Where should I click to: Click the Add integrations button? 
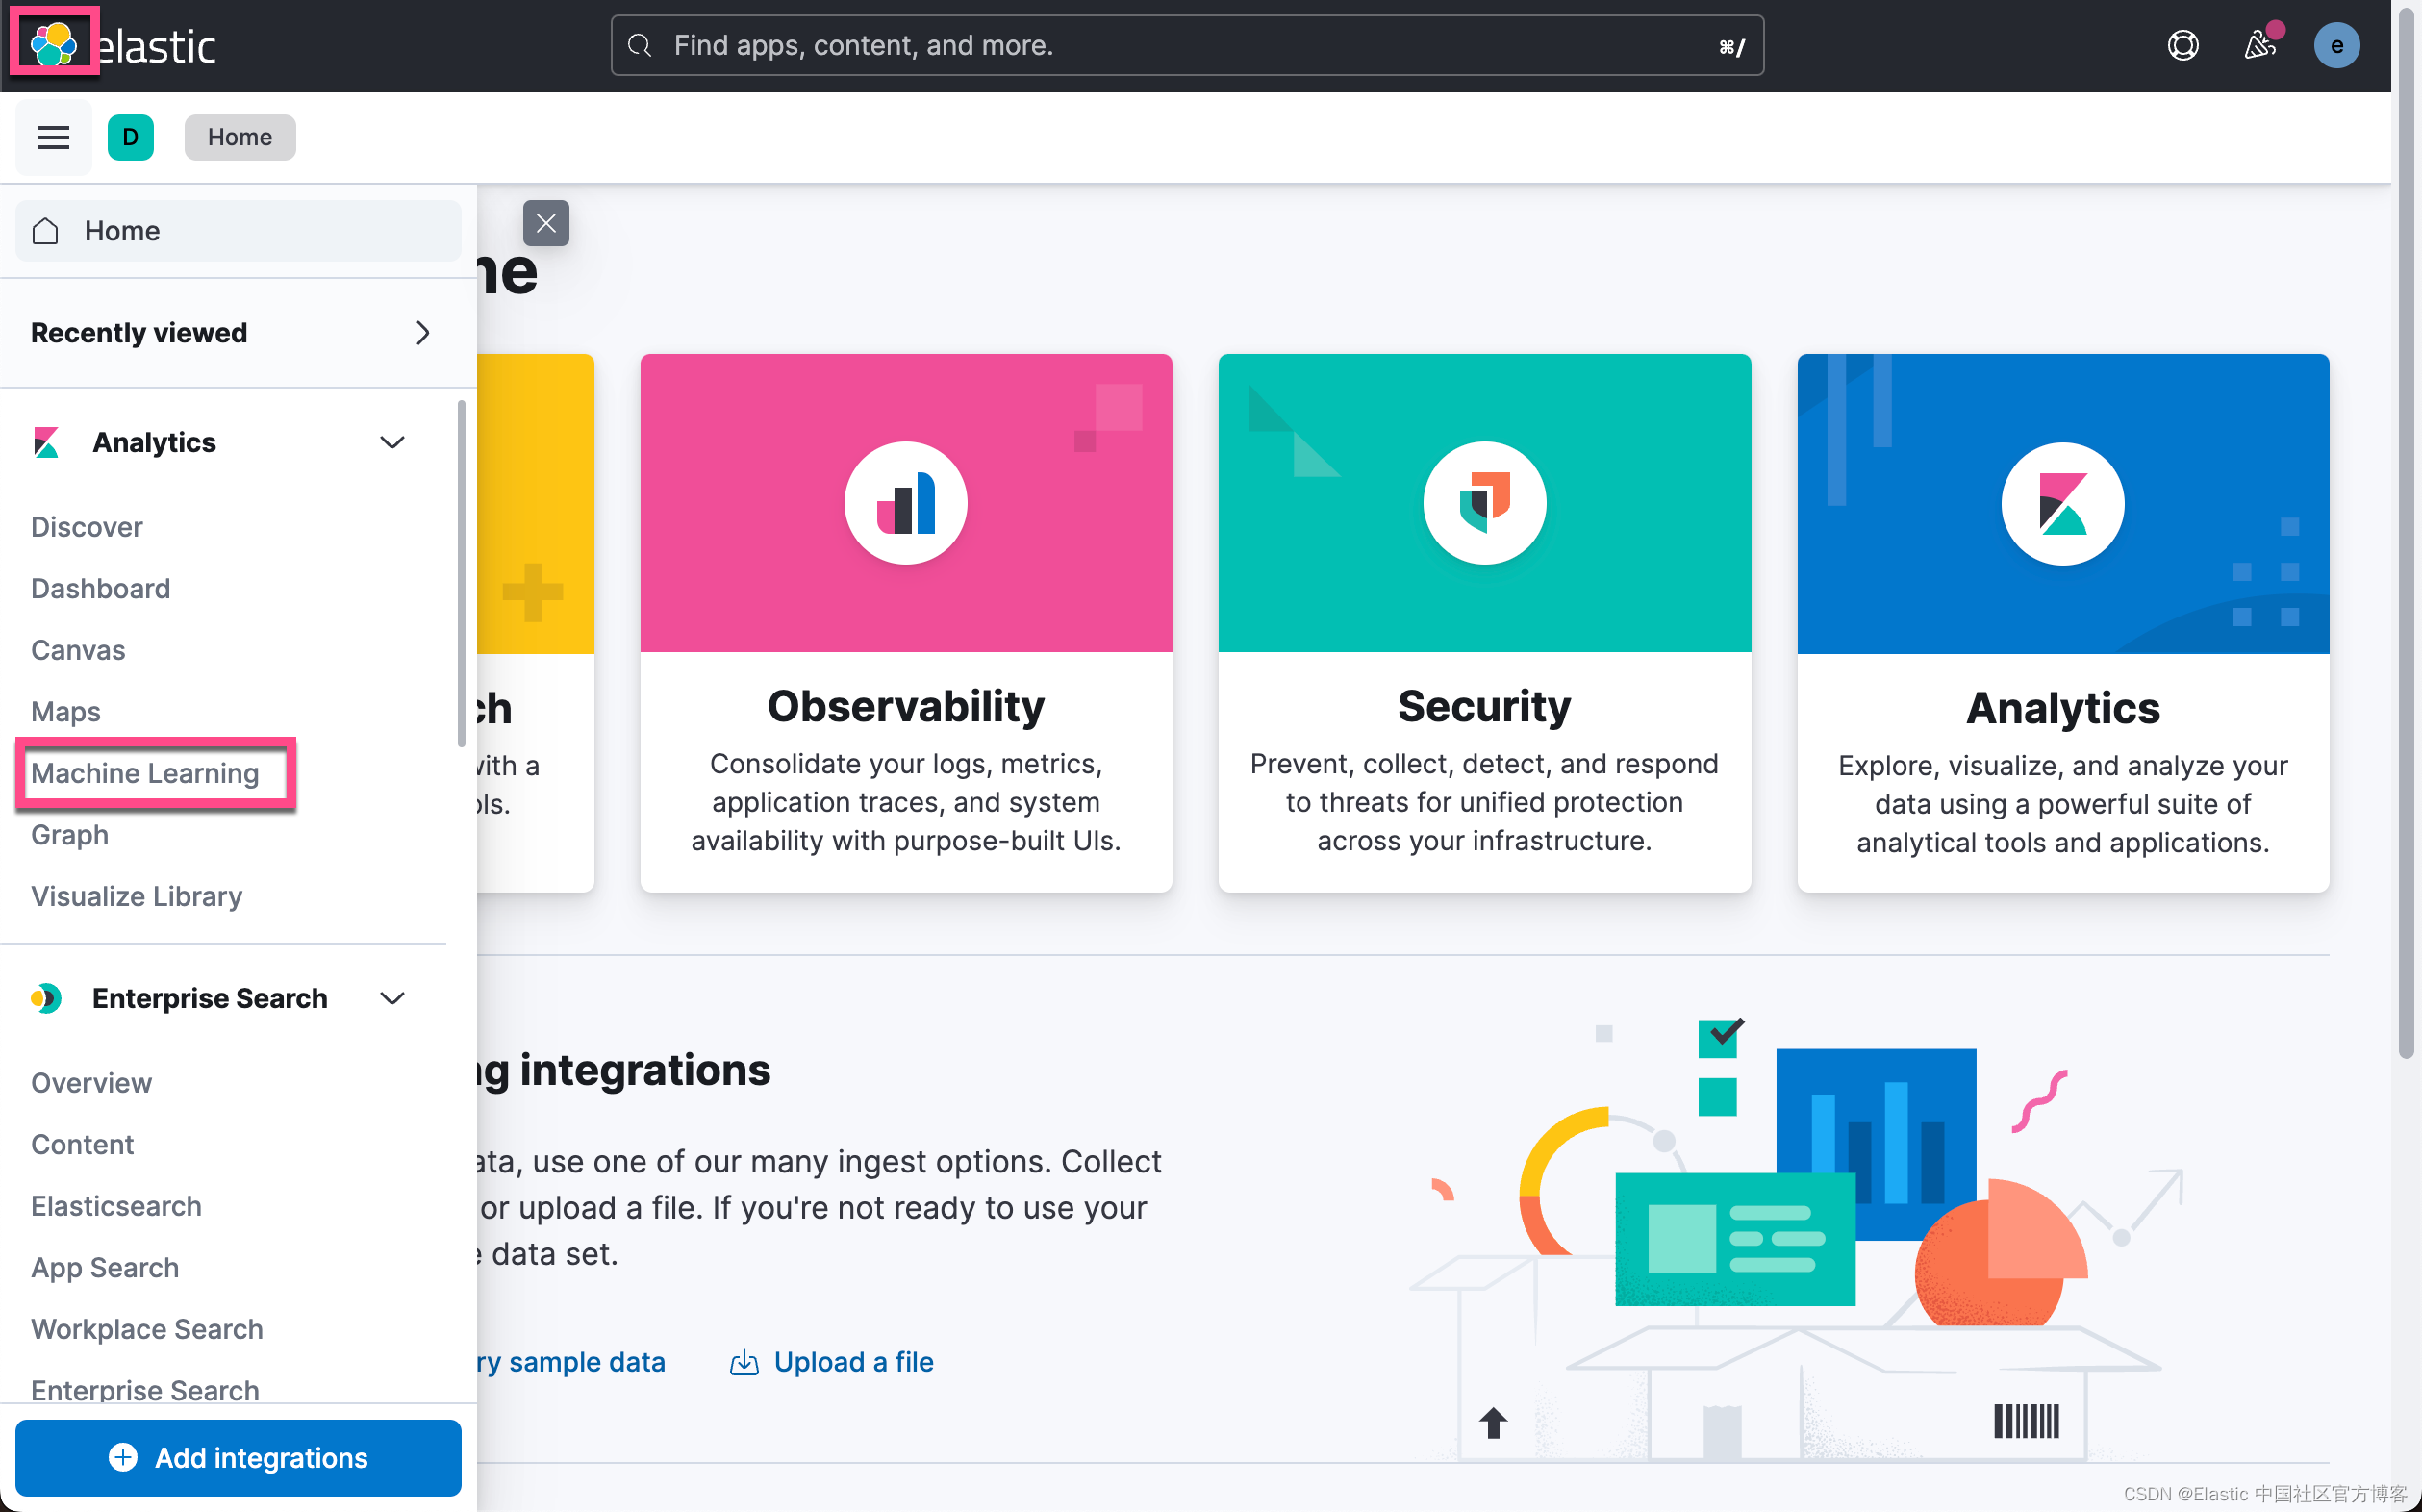pos(238,1457)
